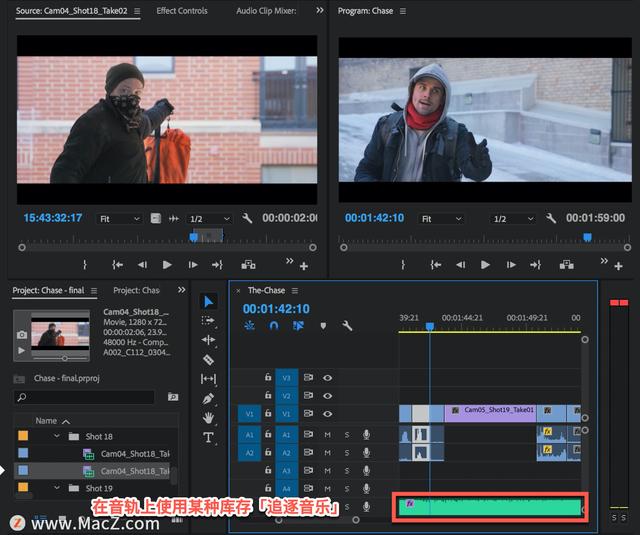
Task: Open Program monitor 1/2 resolution dropdown
Action: click(512, 218)
